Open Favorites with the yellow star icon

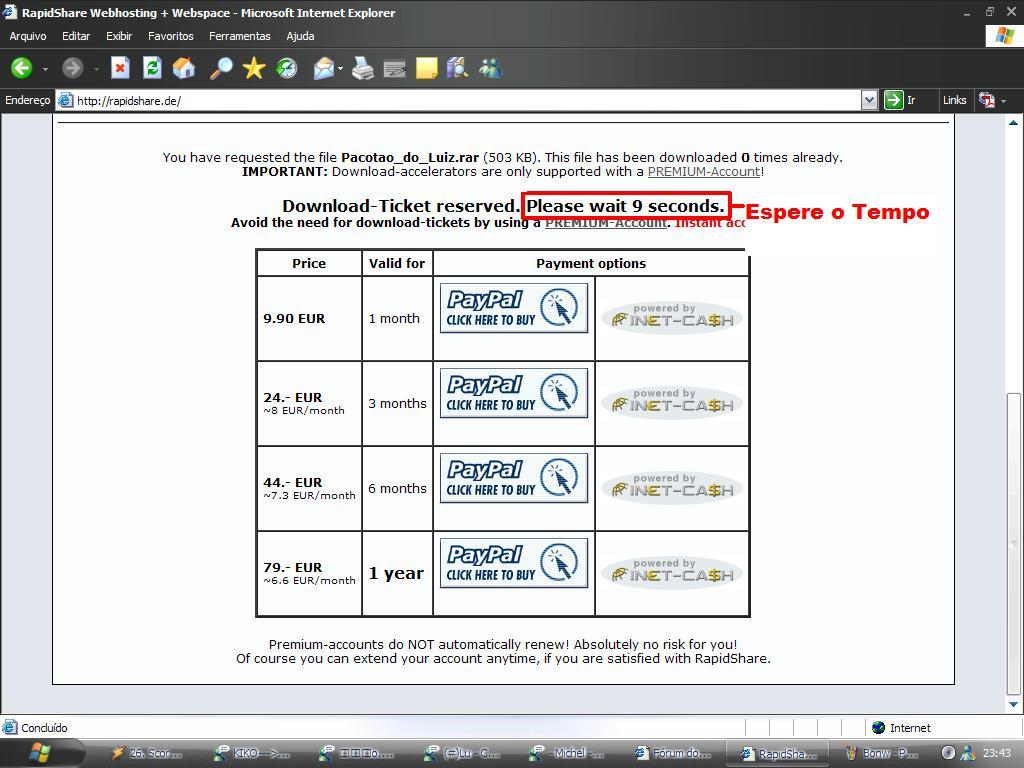click(253, 68)
